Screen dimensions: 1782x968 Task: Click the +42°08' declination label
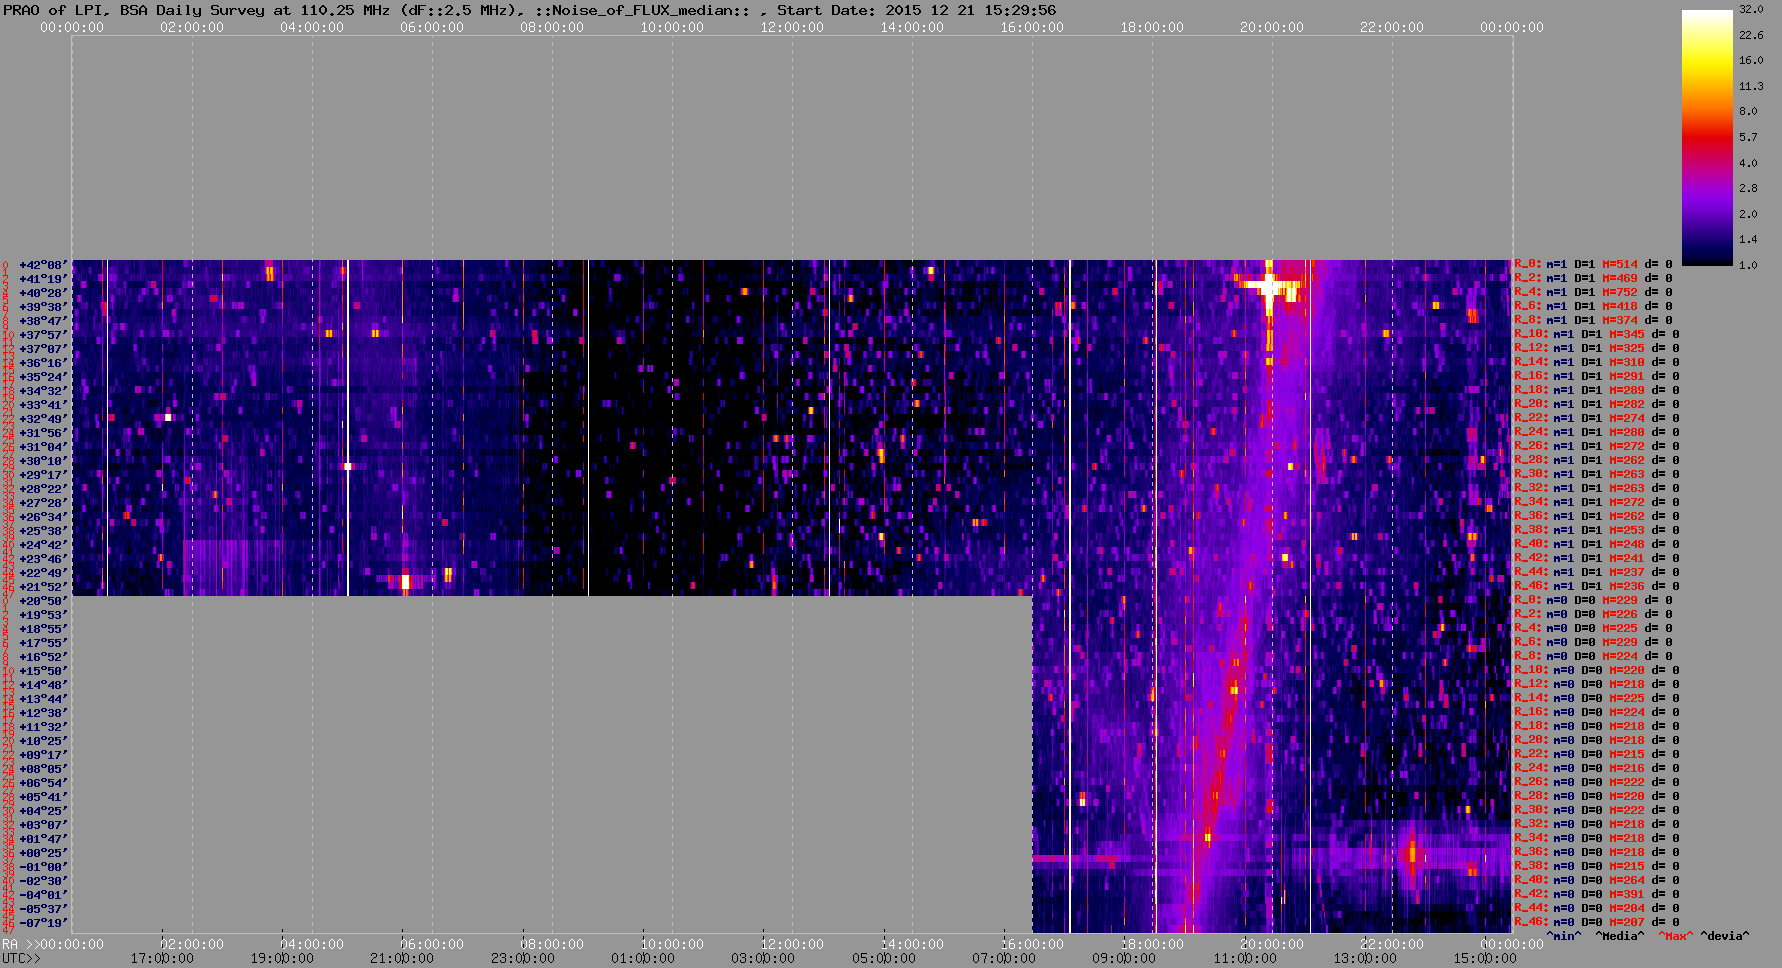(43, 265)
